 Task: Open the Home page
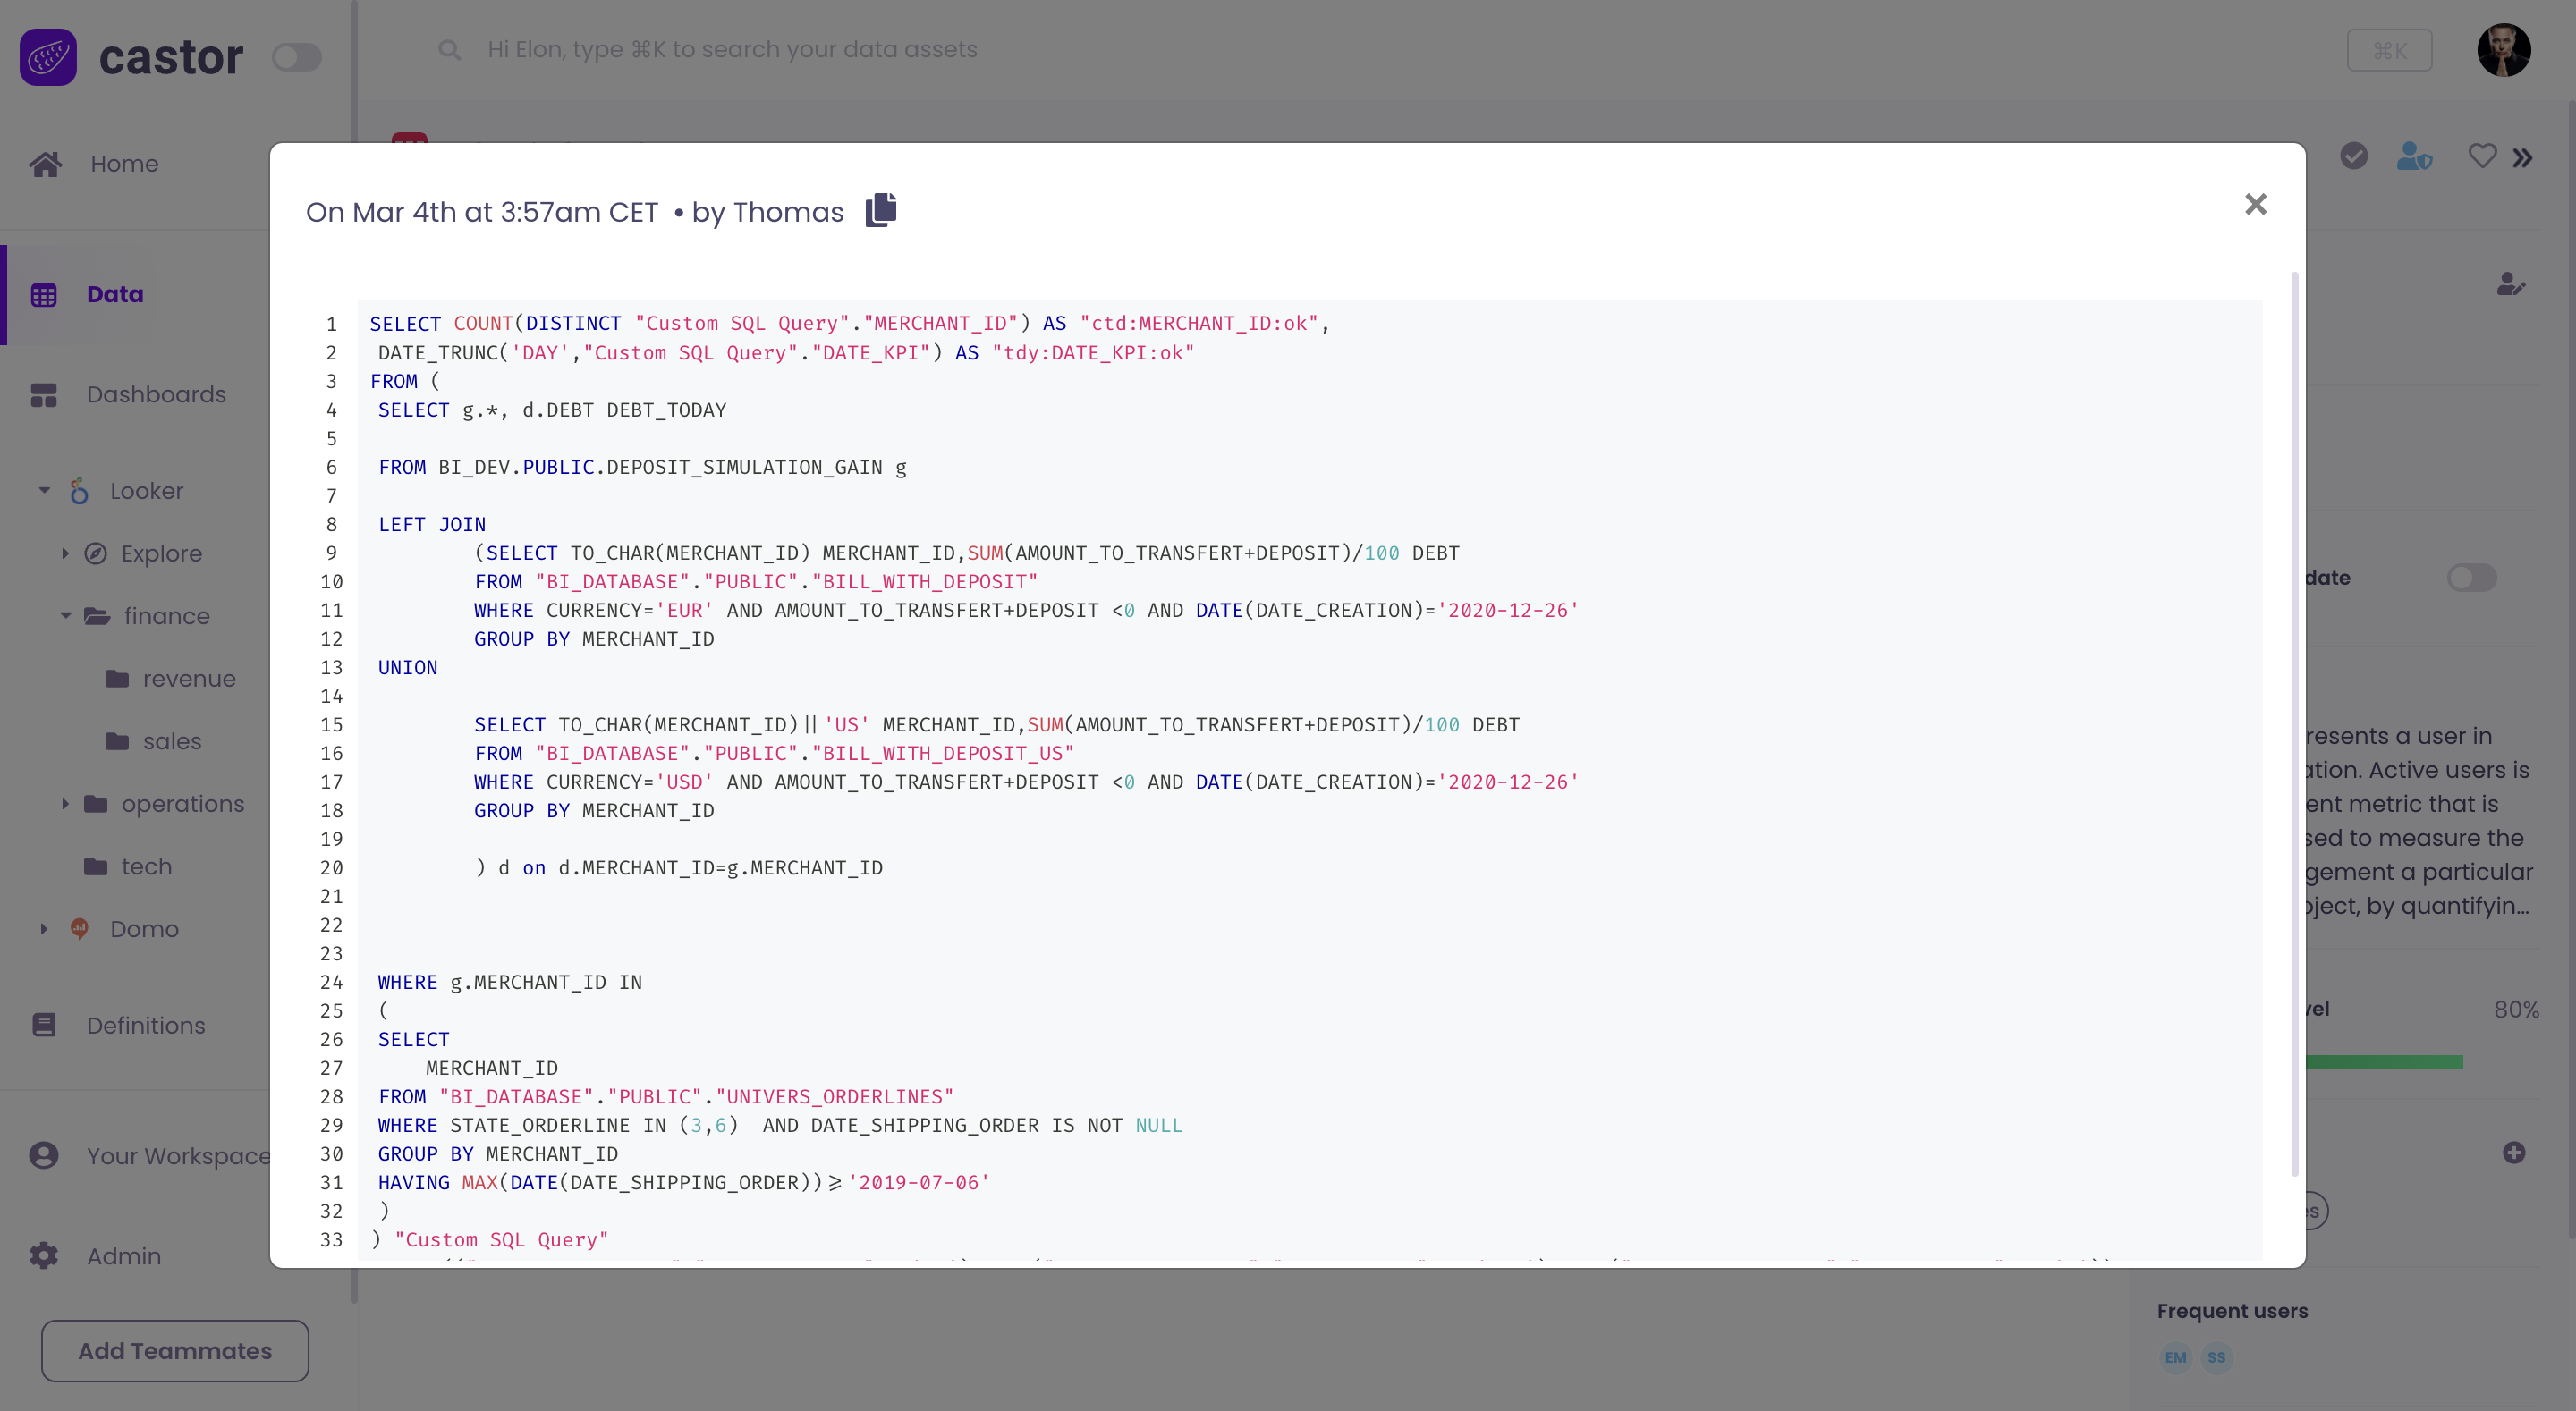coord(123,163)
